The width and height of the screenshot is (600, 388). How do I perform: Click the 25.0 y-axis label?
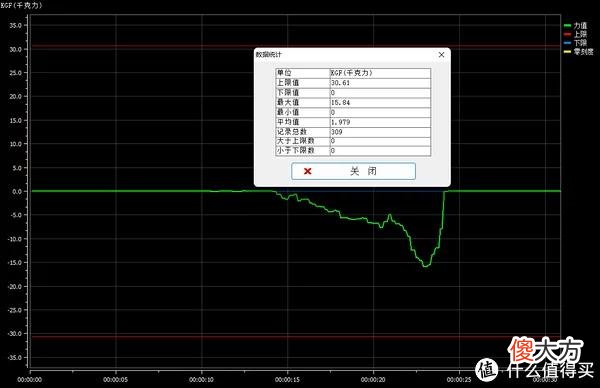[16, 73]
